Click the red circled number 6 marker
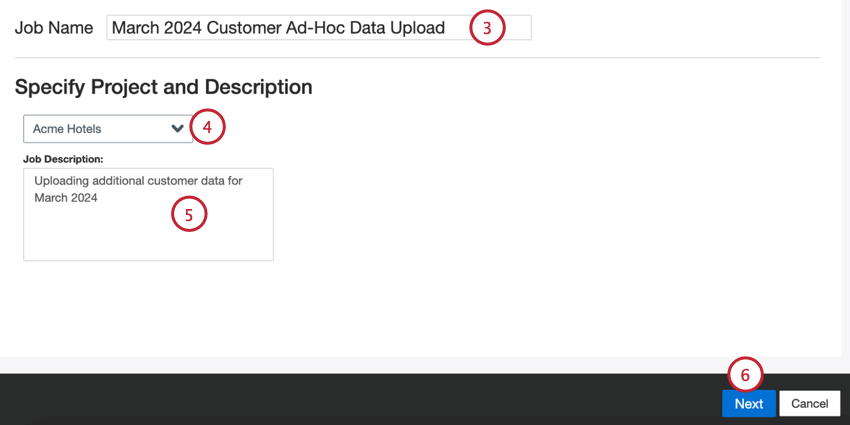The image size is (850, 425). point(745,375)
